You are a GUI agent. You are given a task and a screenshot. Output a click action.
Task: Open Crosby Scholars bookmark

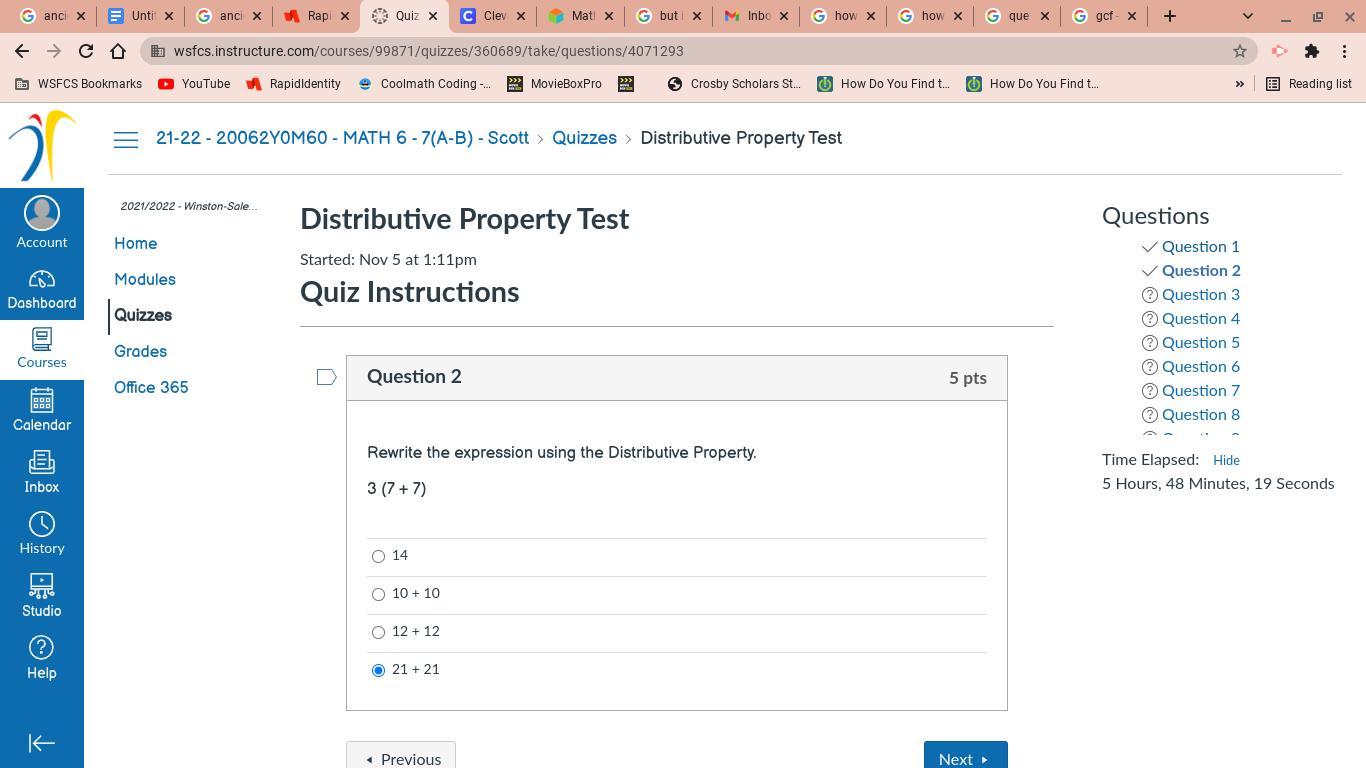(735, 84)
